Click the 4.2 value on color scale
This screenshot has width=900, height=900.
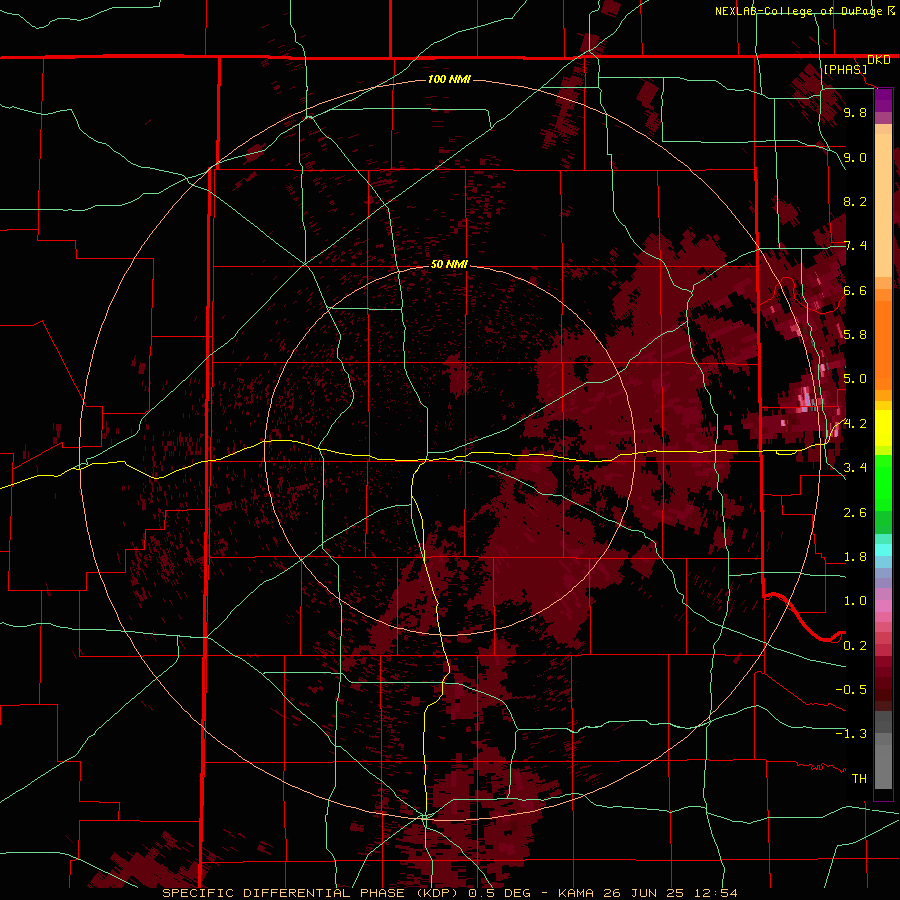click(855, 424)
